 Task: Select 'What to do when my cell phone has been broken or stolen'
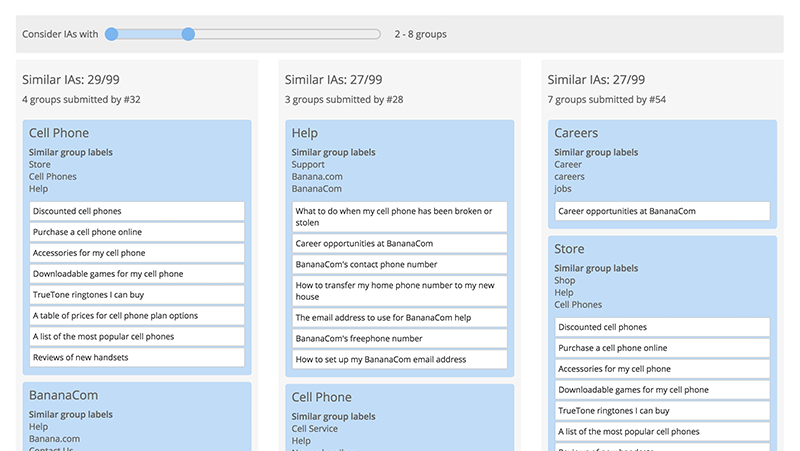tap(400, 217)
